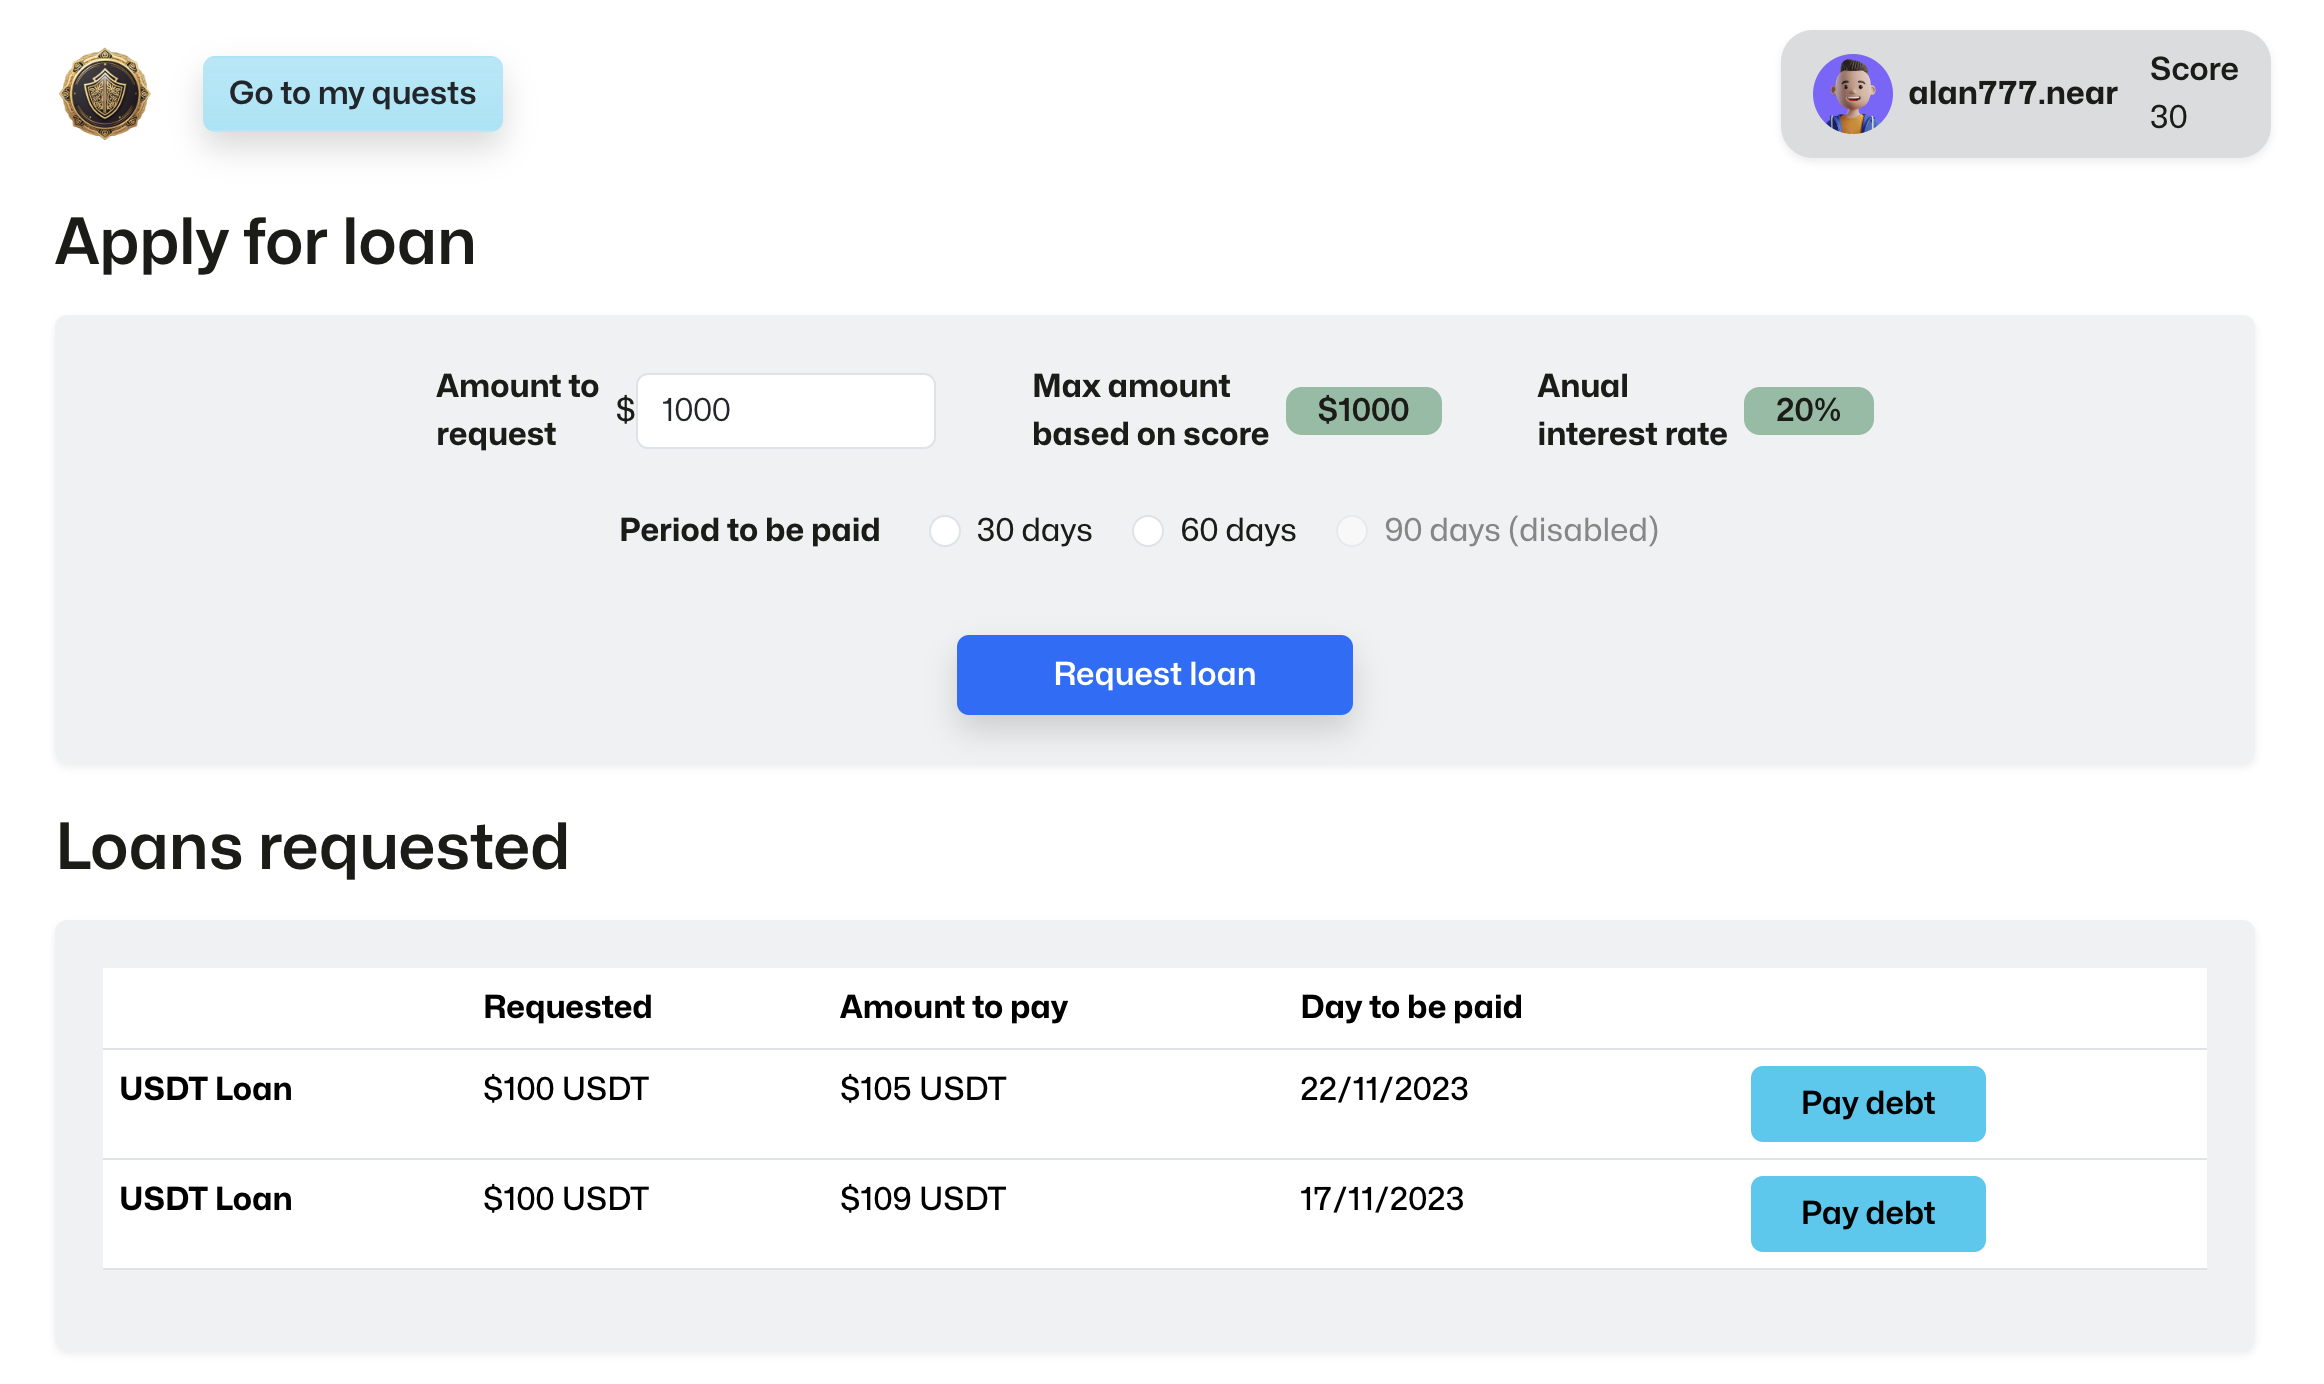Image resolution: width=2324 pixels, height=1384 pixels.
Task: Click the Amount to pay column header
Action: coord(953,1007)
